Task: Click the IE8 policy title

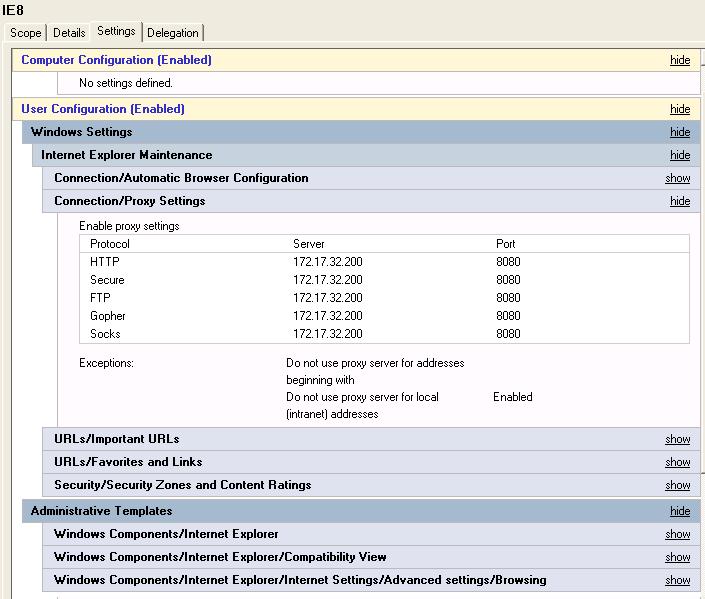Action: [x=13, y=10]
